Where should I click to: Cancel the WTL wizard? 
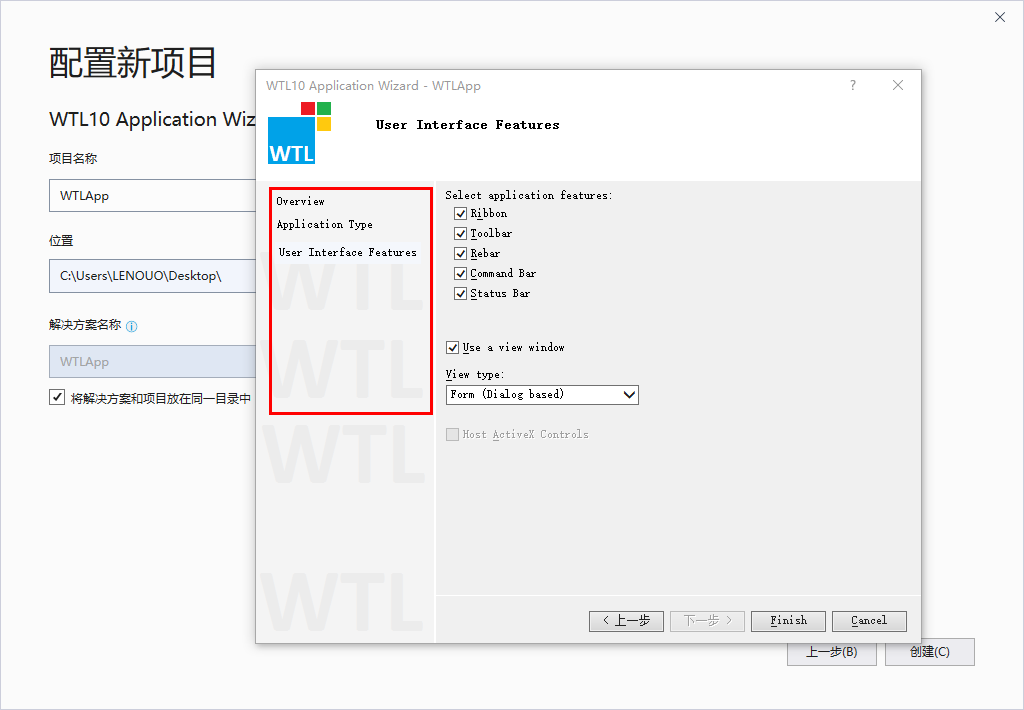[869, 621]
